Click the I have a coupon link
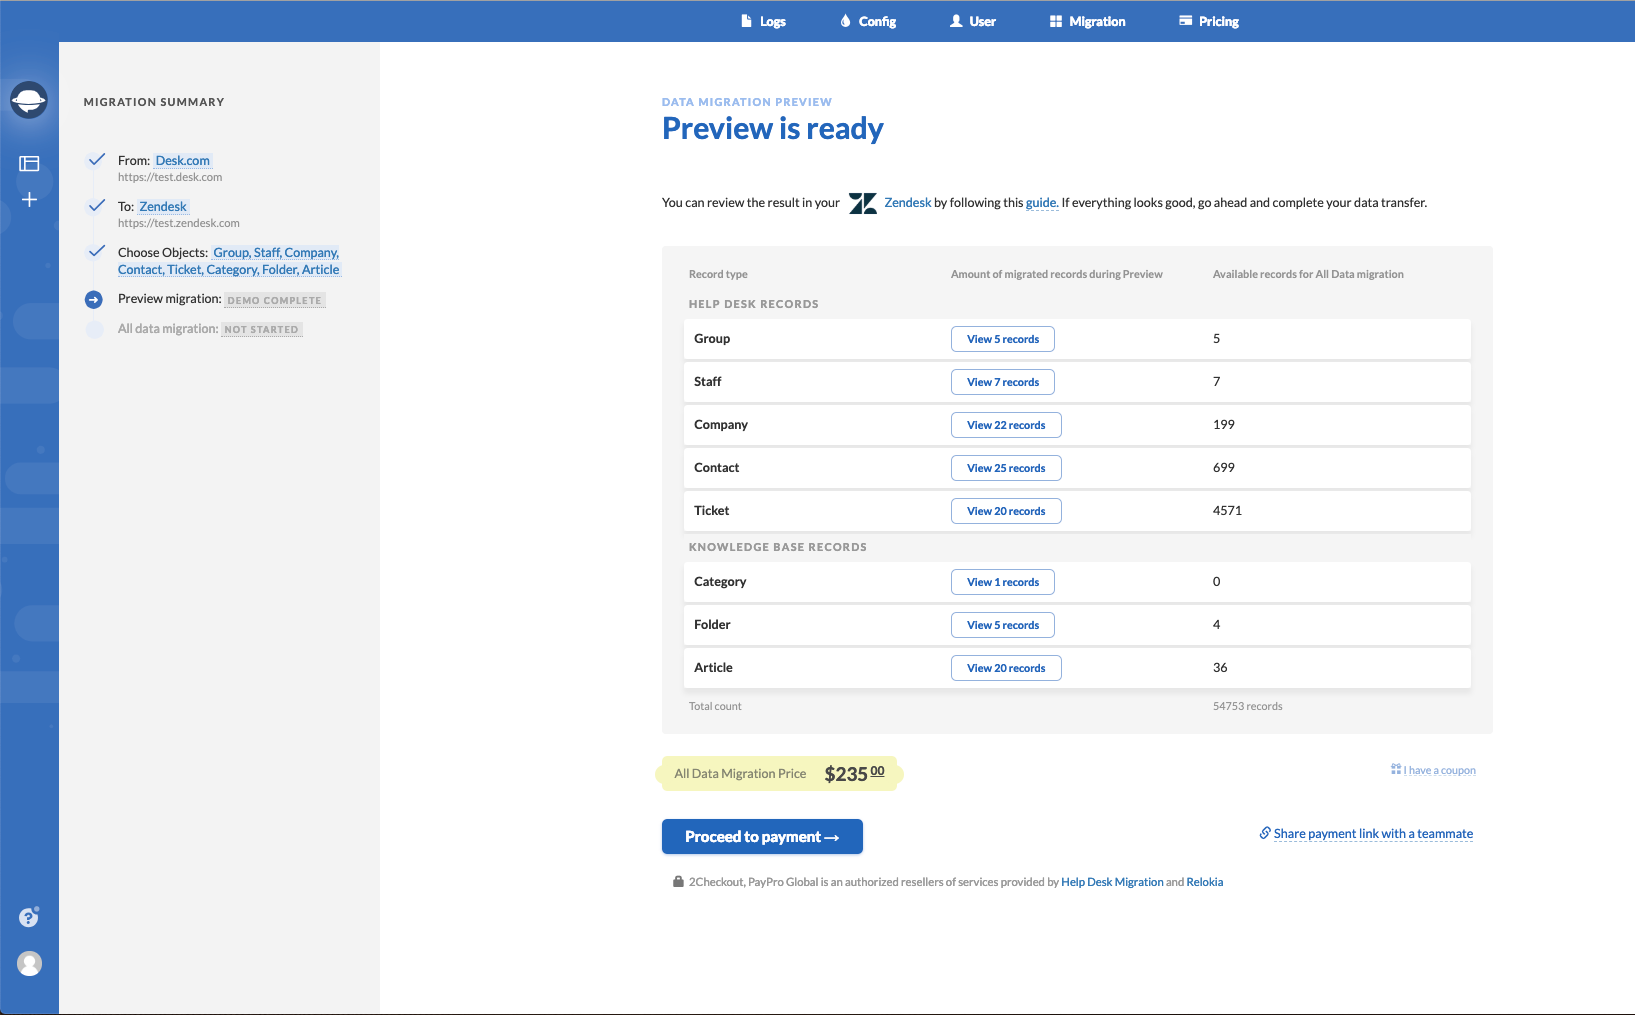This screenshot has height=1015, width=1635. click(1439, 771)
